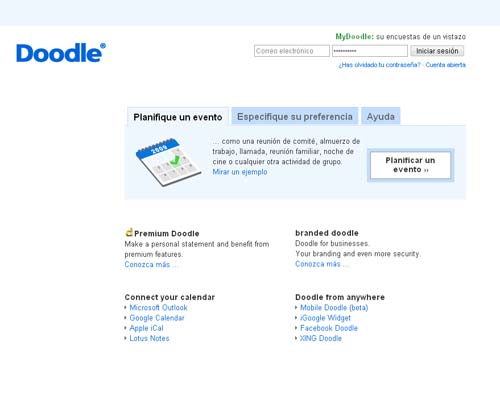Open the Mirar un ejemplo link
500x400 pixels.
click(240, 172)
